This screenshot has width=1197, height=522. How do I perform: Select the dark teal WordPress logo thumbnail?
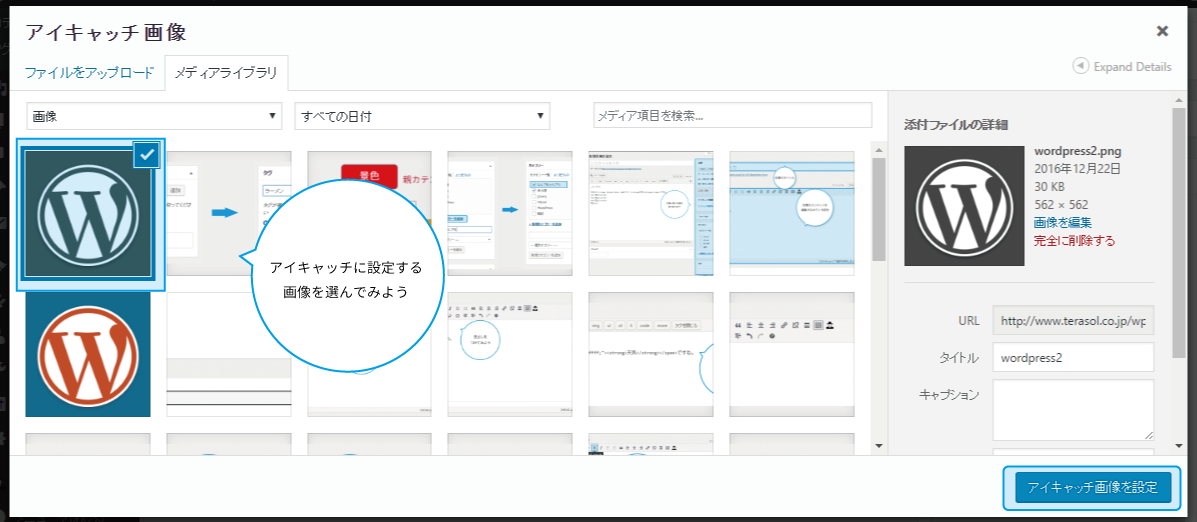89,213
